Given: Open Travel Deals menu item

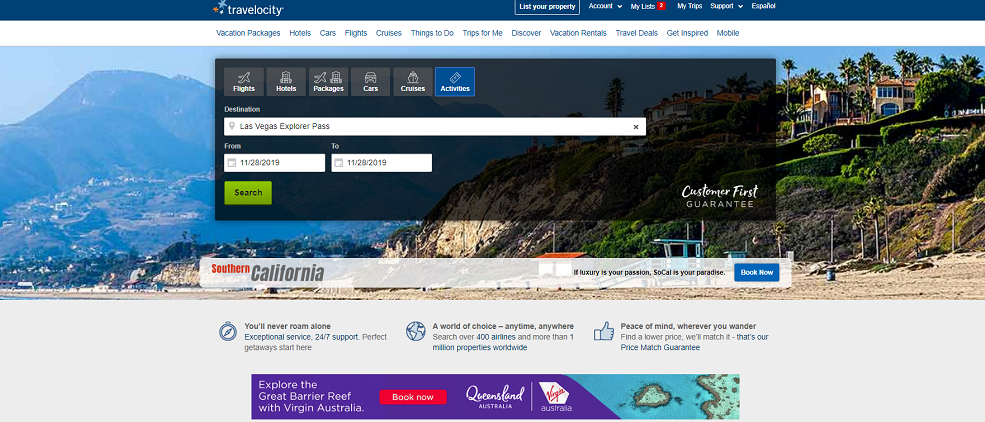Looking at the screenshot, I should (x=636, y=33).
